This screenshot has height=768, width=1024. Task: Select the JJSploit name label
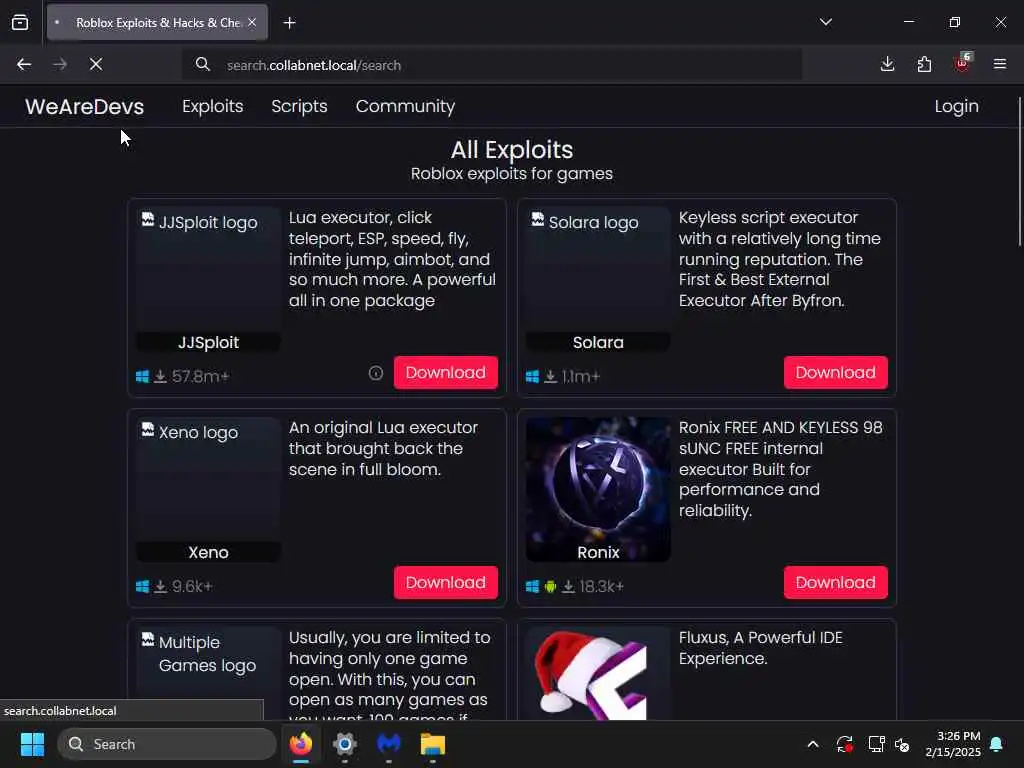tap(208, 342)
